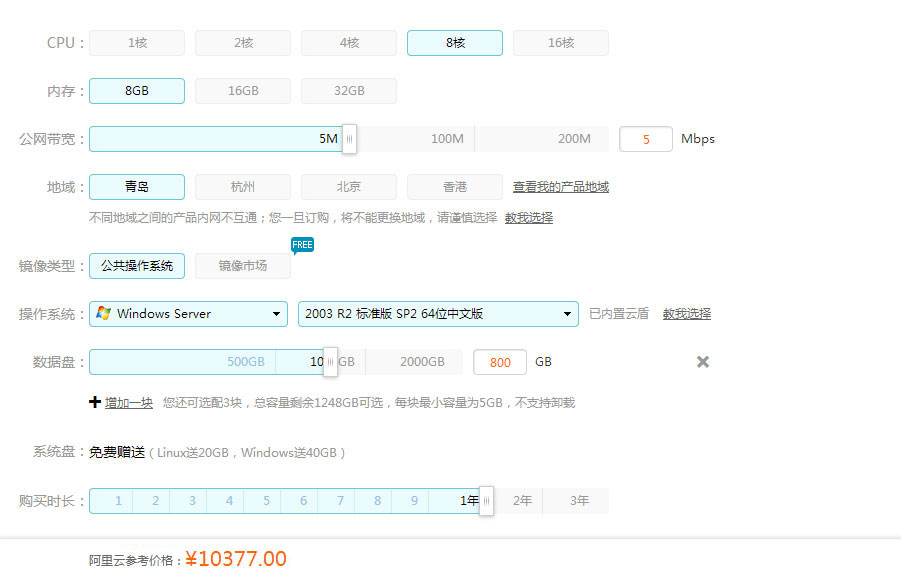Screen dimensions: 901x585
Task: Click 增加一块 link to add disk
Action: tap(129, 403)
